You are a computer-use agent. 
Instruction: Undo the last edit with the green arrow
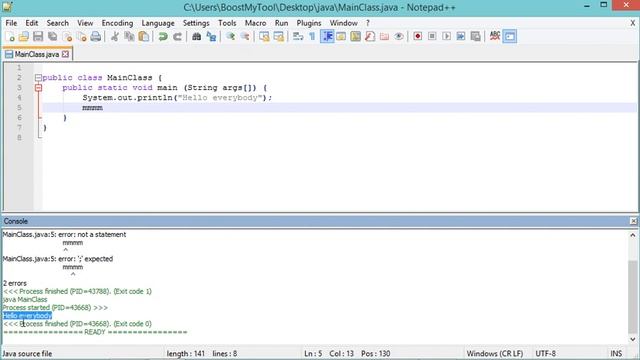pyautogui.click(x=163, y=37)
